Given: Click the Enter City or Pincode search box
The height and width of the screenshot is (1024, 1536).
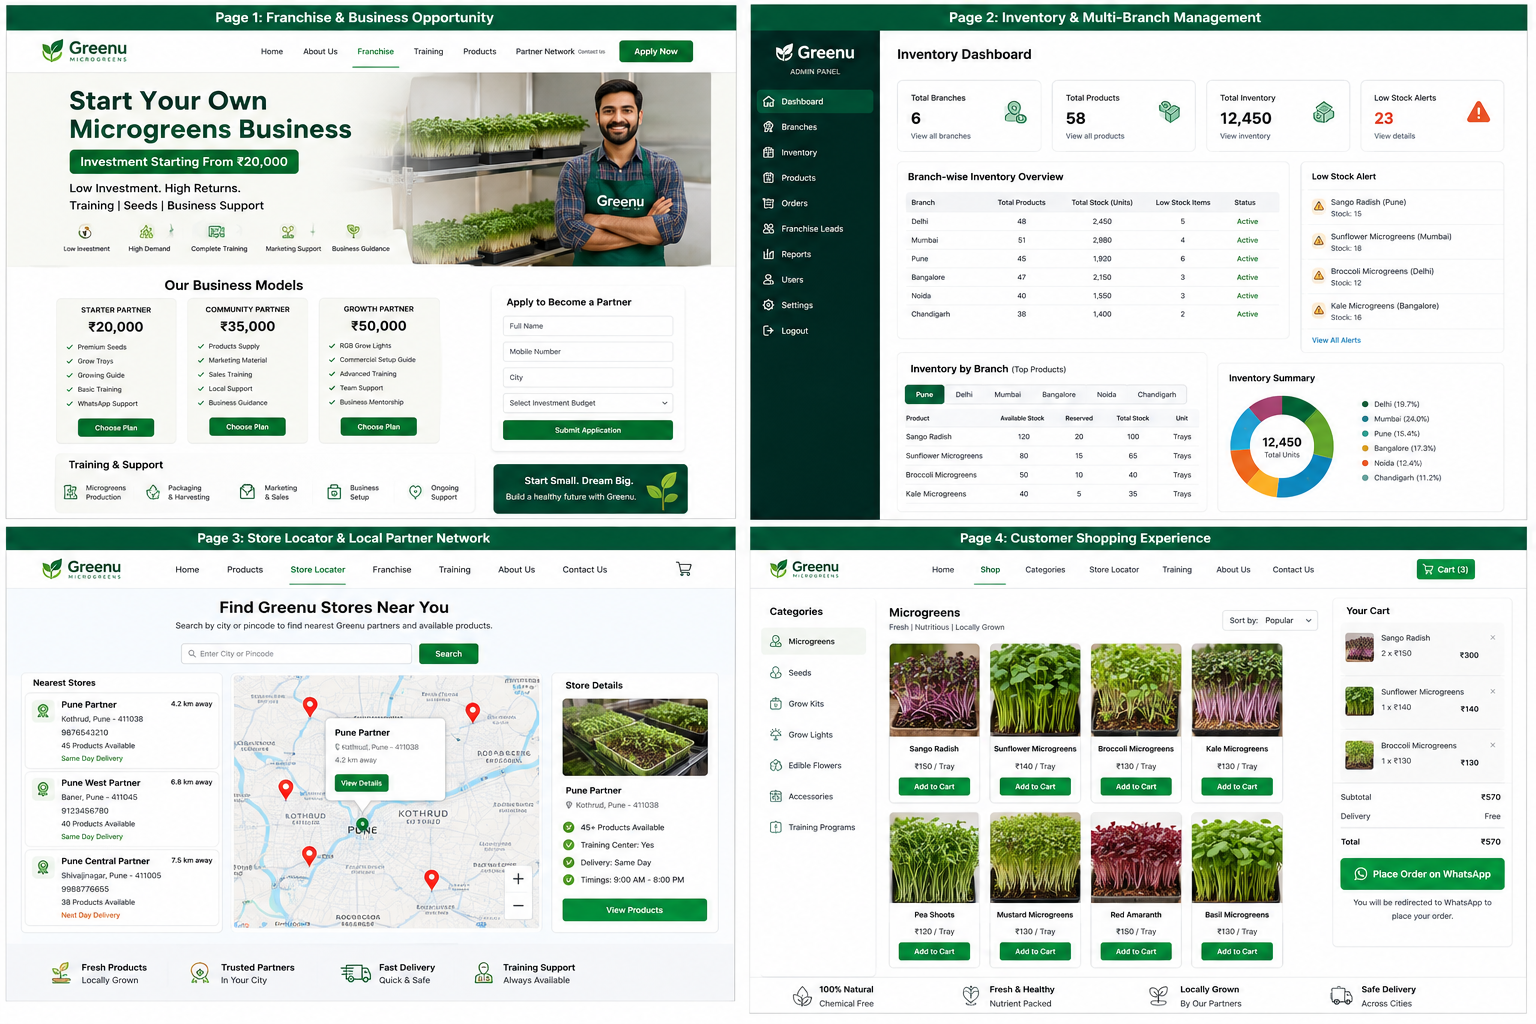Looking at the screenshot, I should pyautogui.click(x=297, y=654).
